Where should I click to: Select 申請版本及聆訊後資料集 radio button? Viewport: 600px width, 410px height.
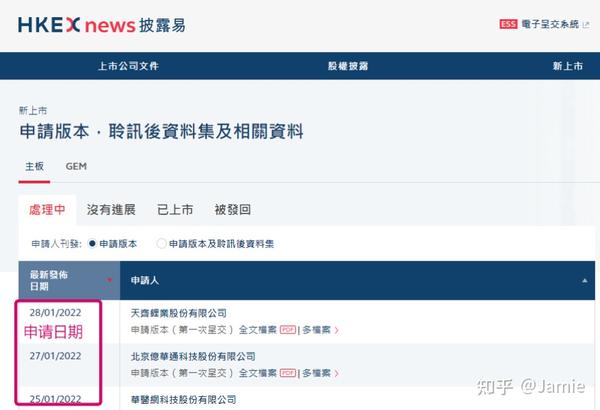pyautogui.click(x=161, y=243)
